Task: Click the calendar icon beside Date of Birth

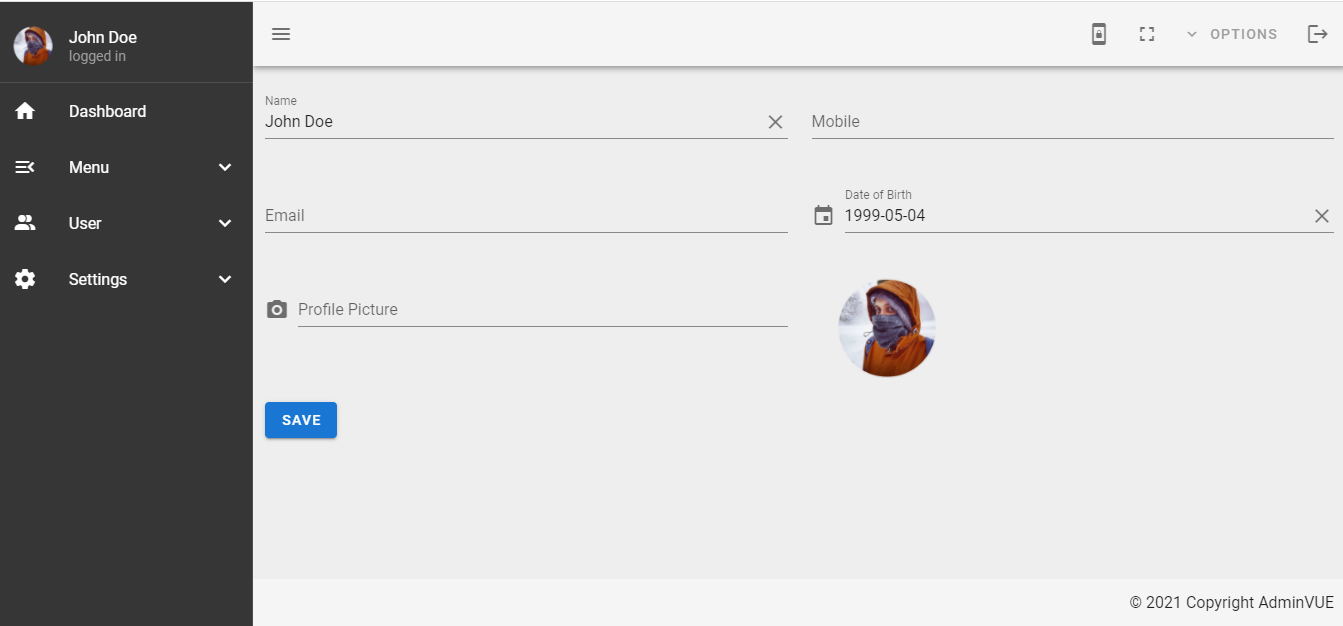Action: click(823, 215)
